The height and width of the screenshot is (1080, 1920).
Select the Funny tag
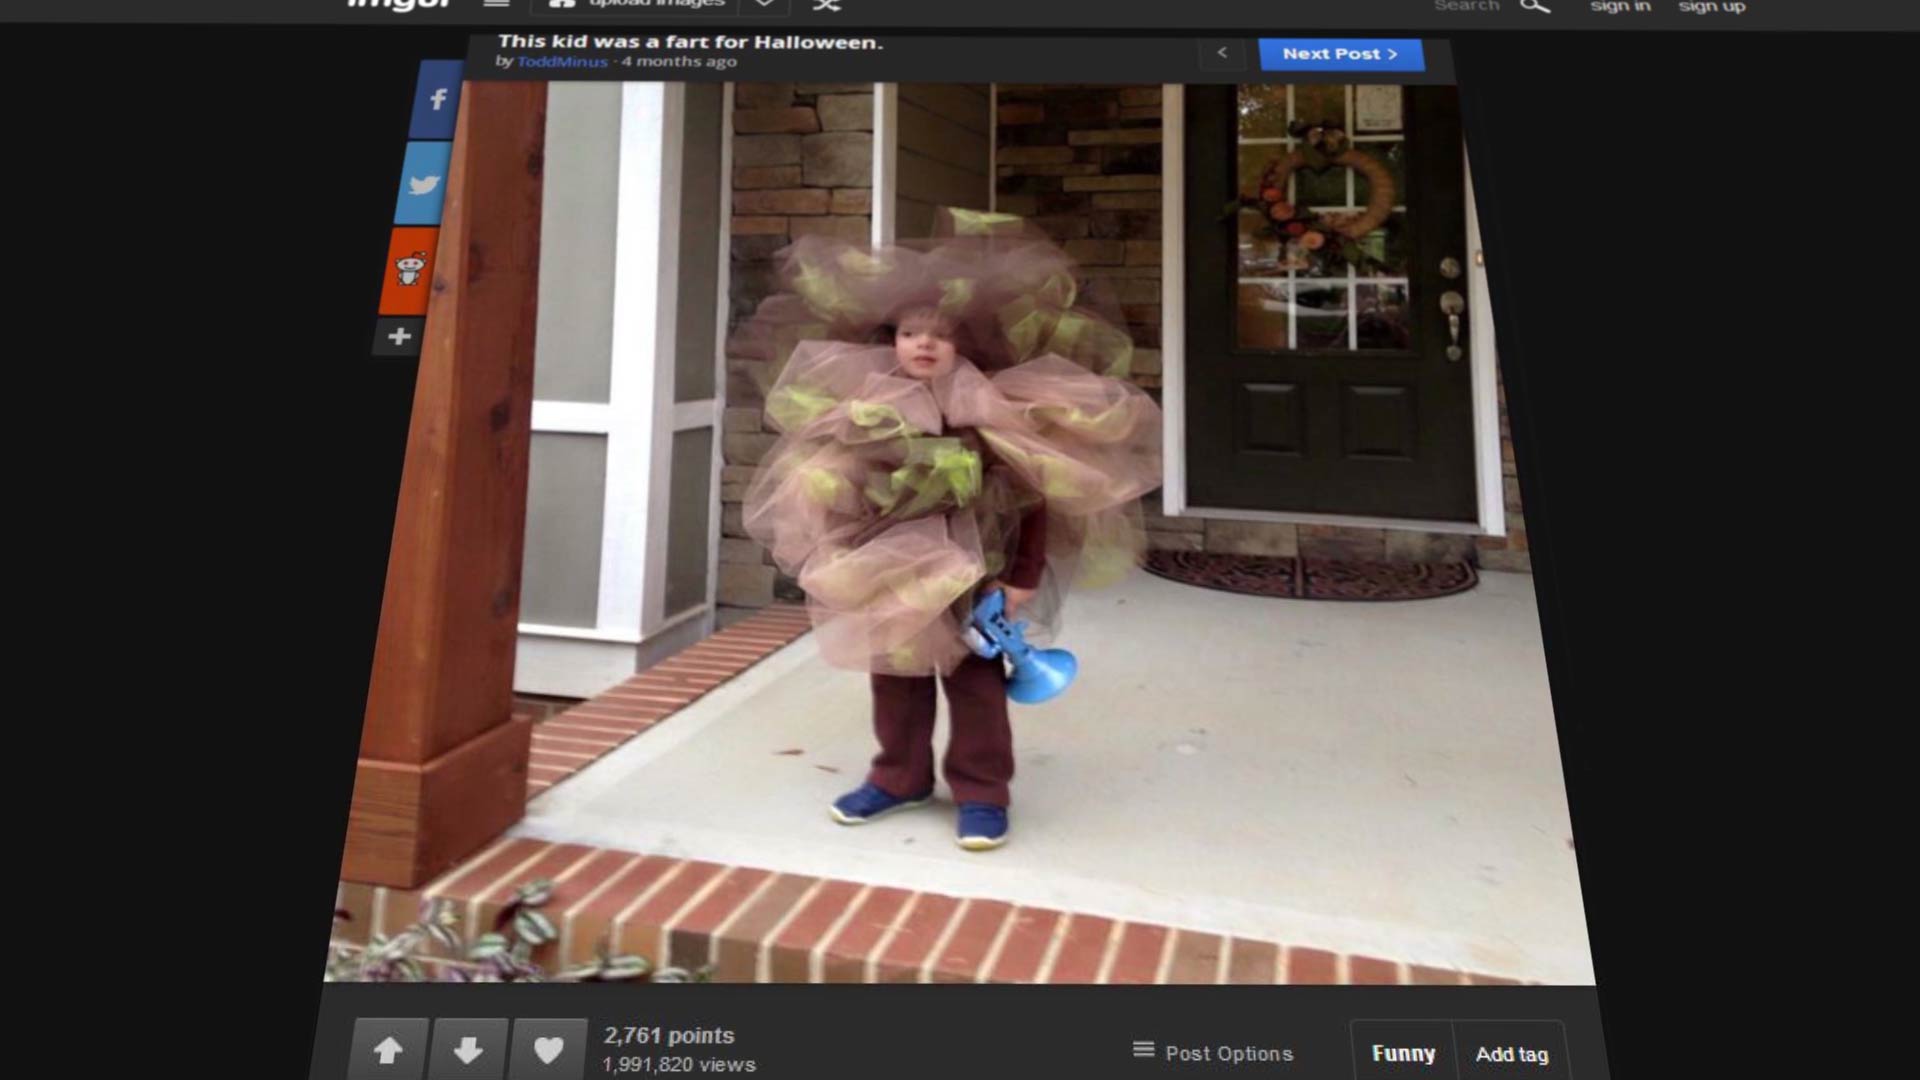(x=1403, y=1053)
